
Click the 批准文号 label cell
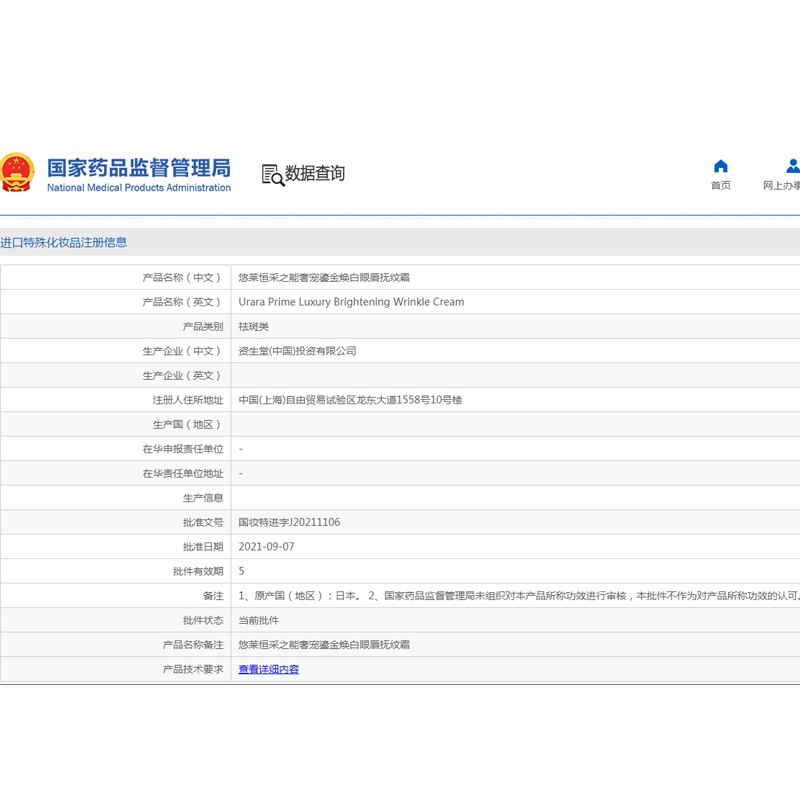point(116,522)
